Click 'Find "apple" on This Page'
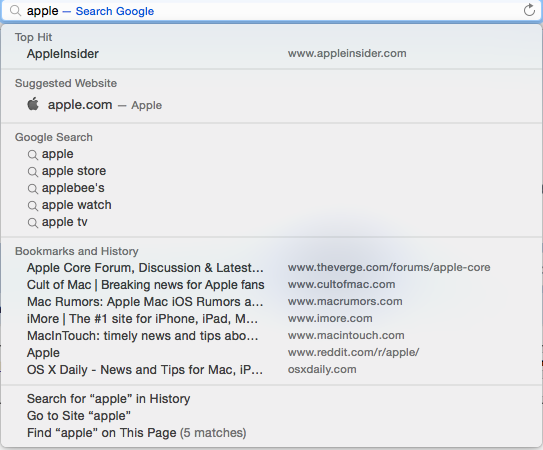Viewport: 543px width, 450px height. pyautogui.click(x=272, y=433)
